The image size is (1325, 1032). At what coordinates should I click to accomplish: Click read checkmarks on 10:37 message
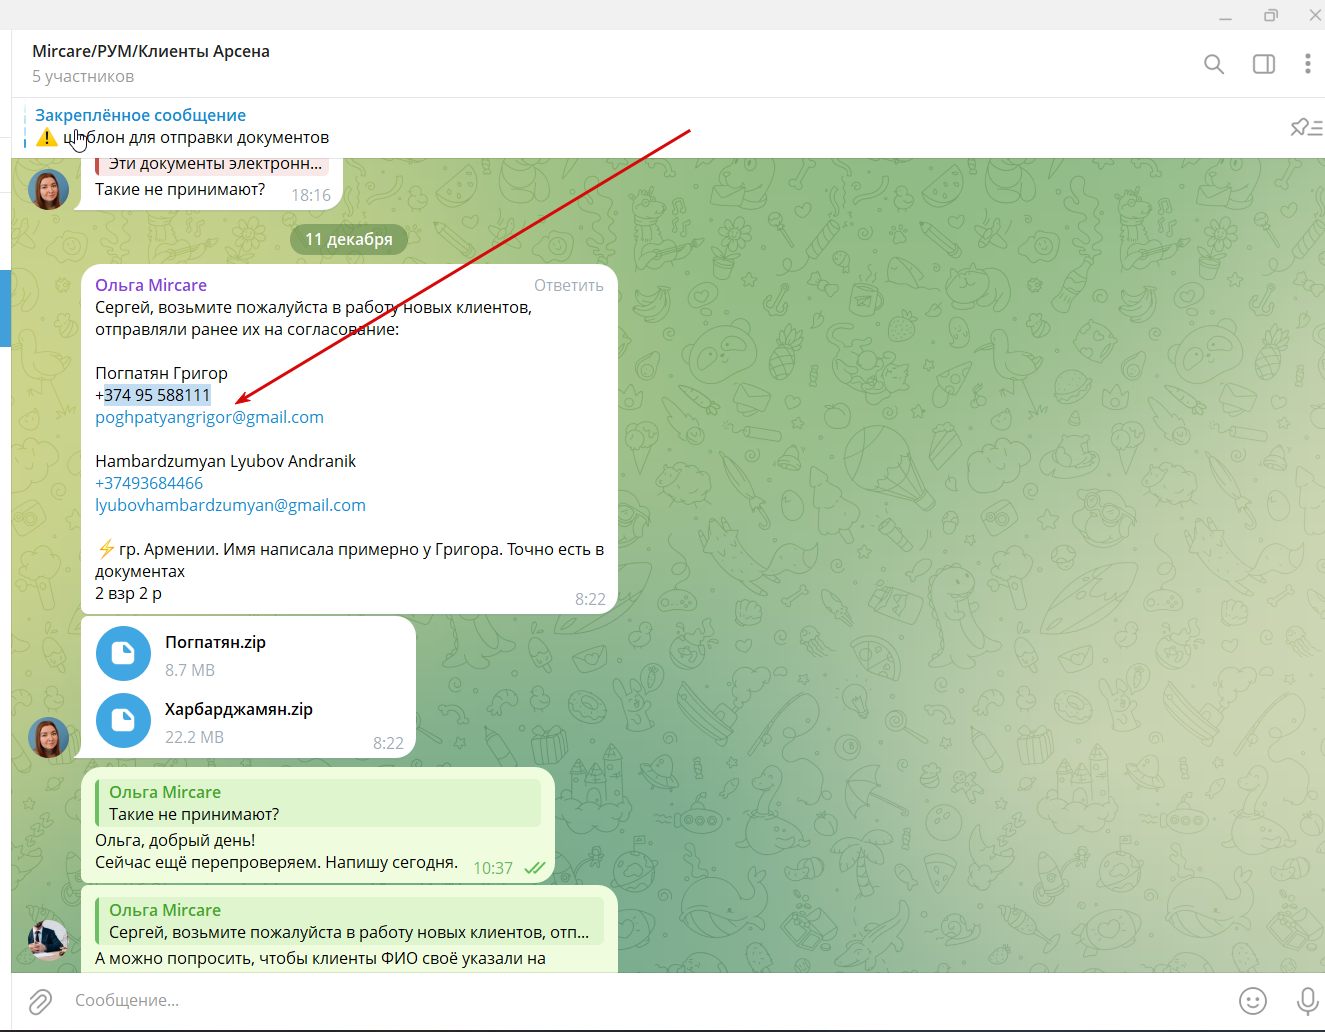[x=534, y=868]
